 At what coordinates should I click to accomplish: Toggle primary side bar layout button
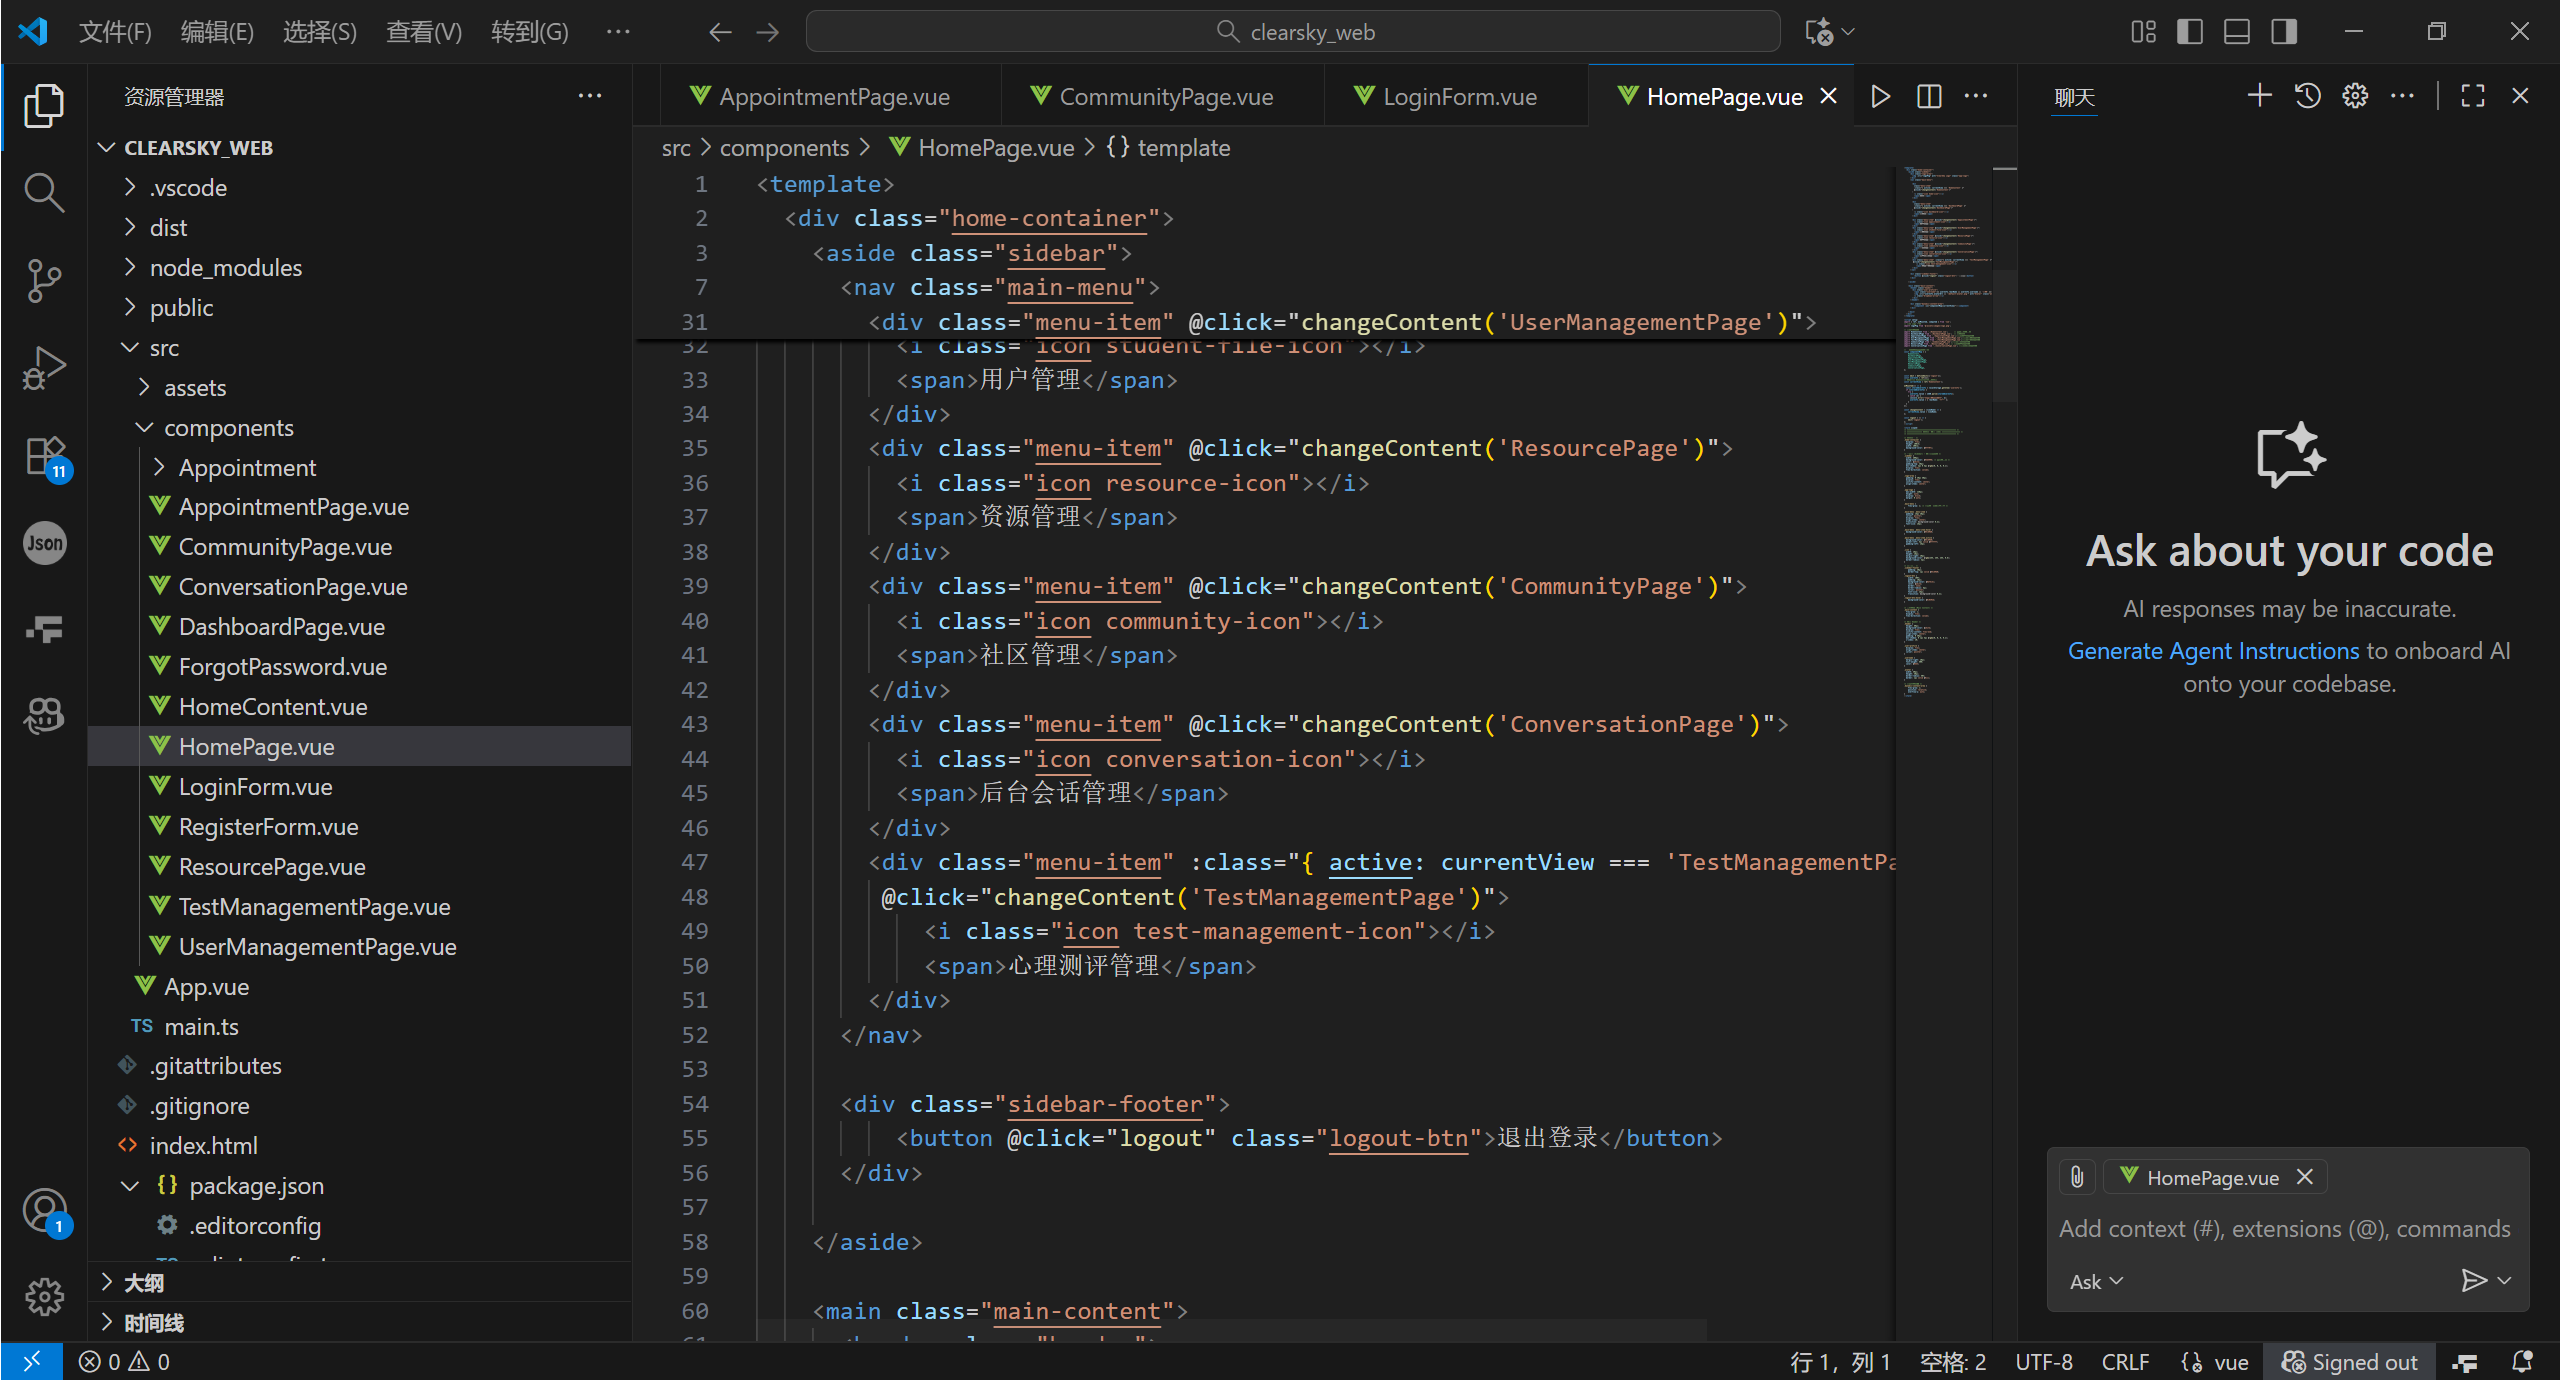[2189, 32]
